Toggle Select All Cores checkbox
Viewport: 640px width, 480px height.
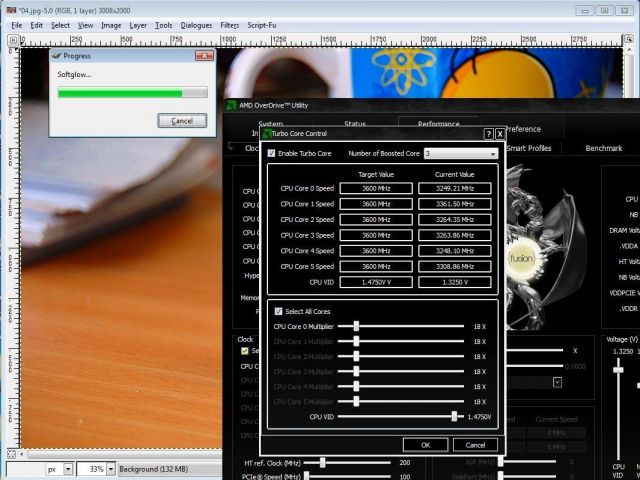point(278,311)
